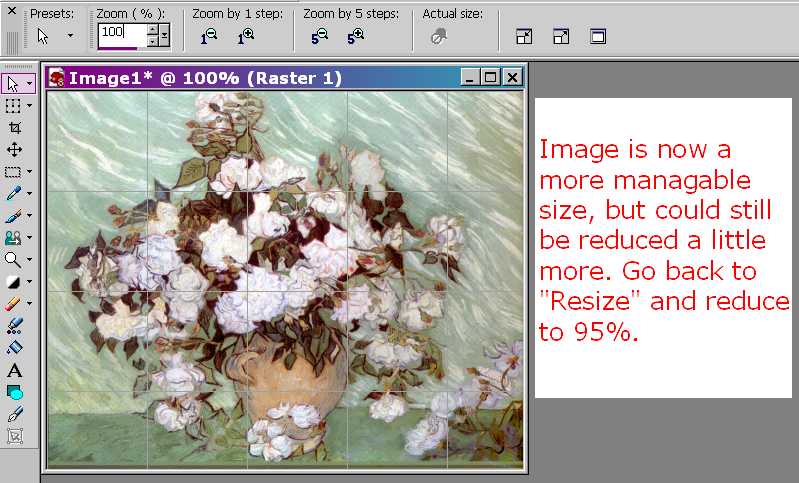Select the Preset Shapes tool
The height and width of the screenshot is (483, 799).
(x=15, y=392)
